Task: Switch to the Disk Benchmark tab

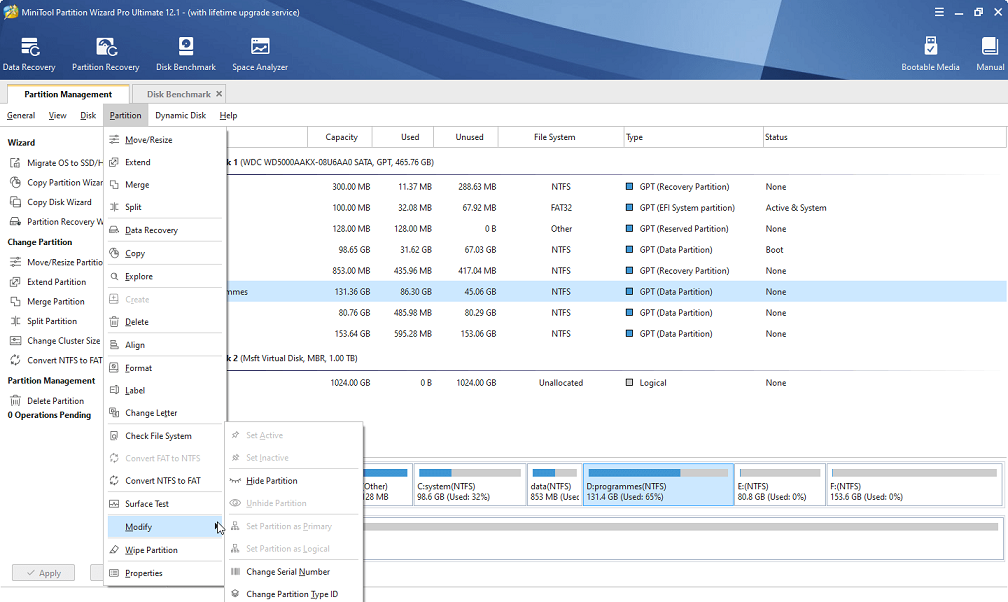Action: pos(178,94)
